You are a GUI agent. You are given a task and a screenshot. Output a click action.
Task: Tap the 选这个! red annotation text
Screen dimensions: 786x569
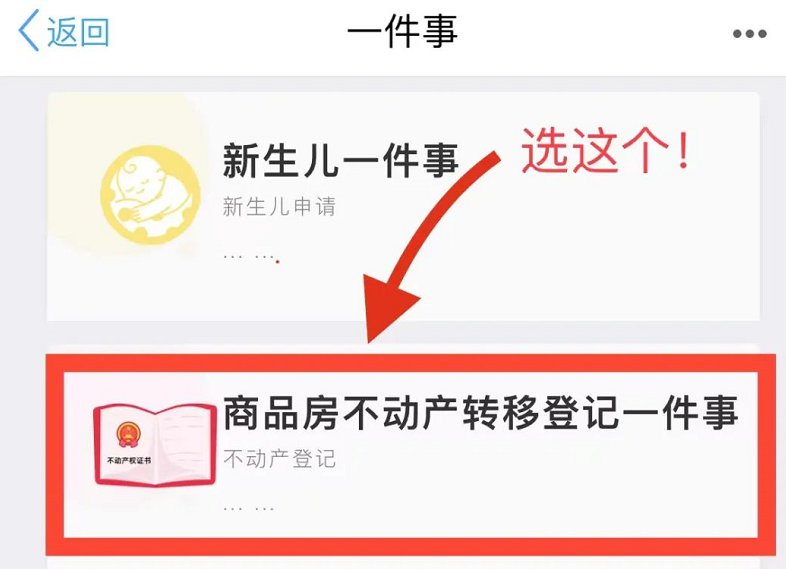tap(606, 150)
